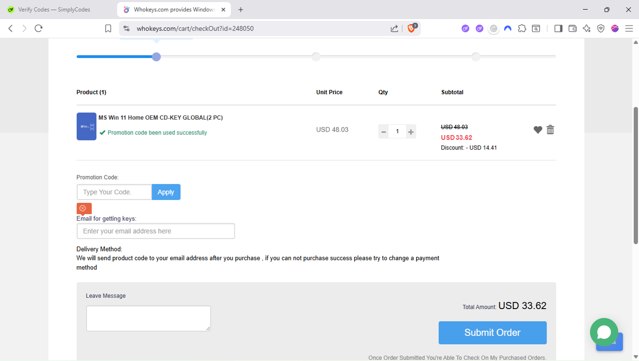This screenshot has width=639, height=361.
Task: Open MS Win 11 Home OEM product link
Action: coord(161,117)
